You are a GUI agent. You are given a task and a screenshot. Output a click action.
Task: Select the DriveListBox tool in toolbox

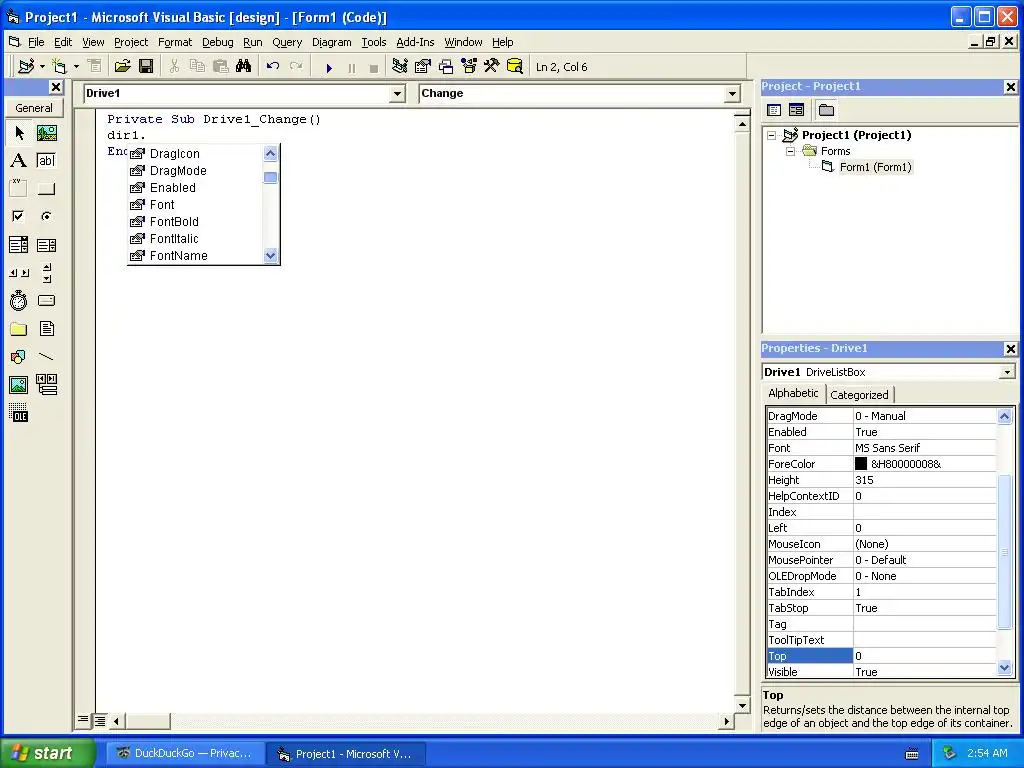coord(46,300)
